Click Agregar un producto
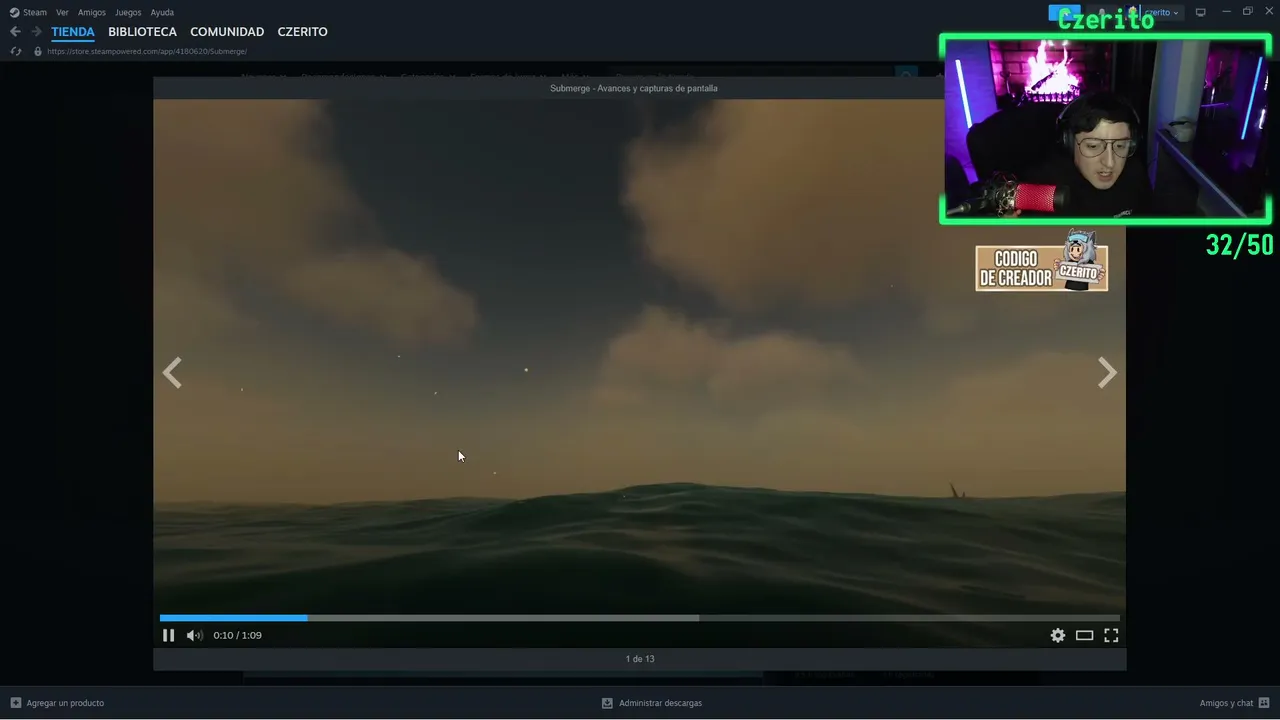 pos(57,703)
